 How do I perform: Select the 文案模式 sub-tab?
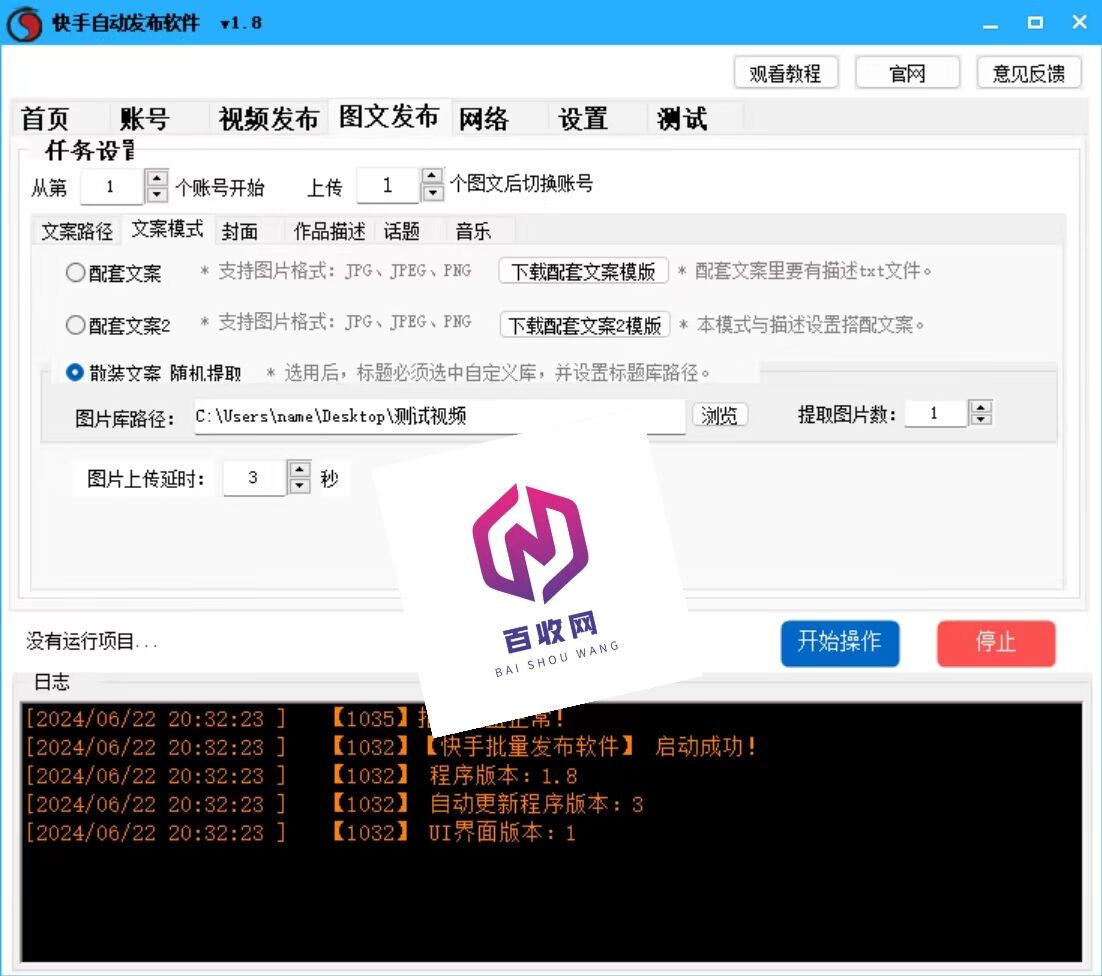(x=167, y=229)
